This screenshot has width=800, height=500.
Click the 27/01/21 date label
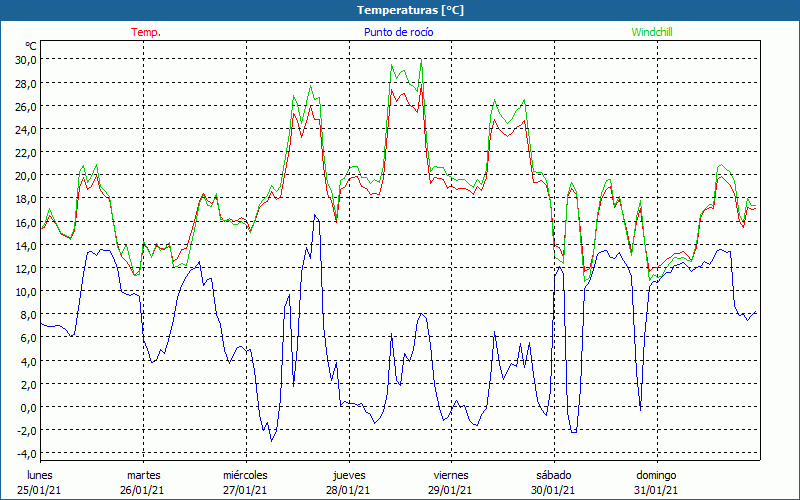(x=245, y=490)
